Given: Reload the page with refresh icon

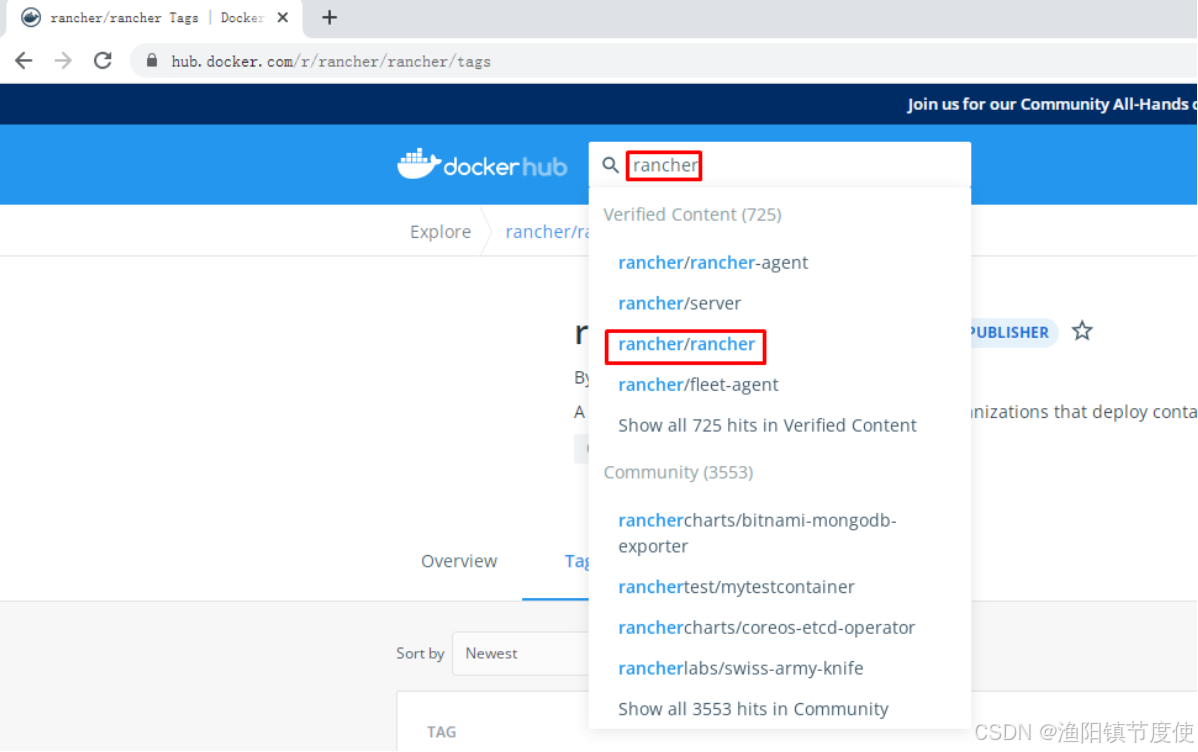Looking at the screenshot, I should [x=103, y=60].
